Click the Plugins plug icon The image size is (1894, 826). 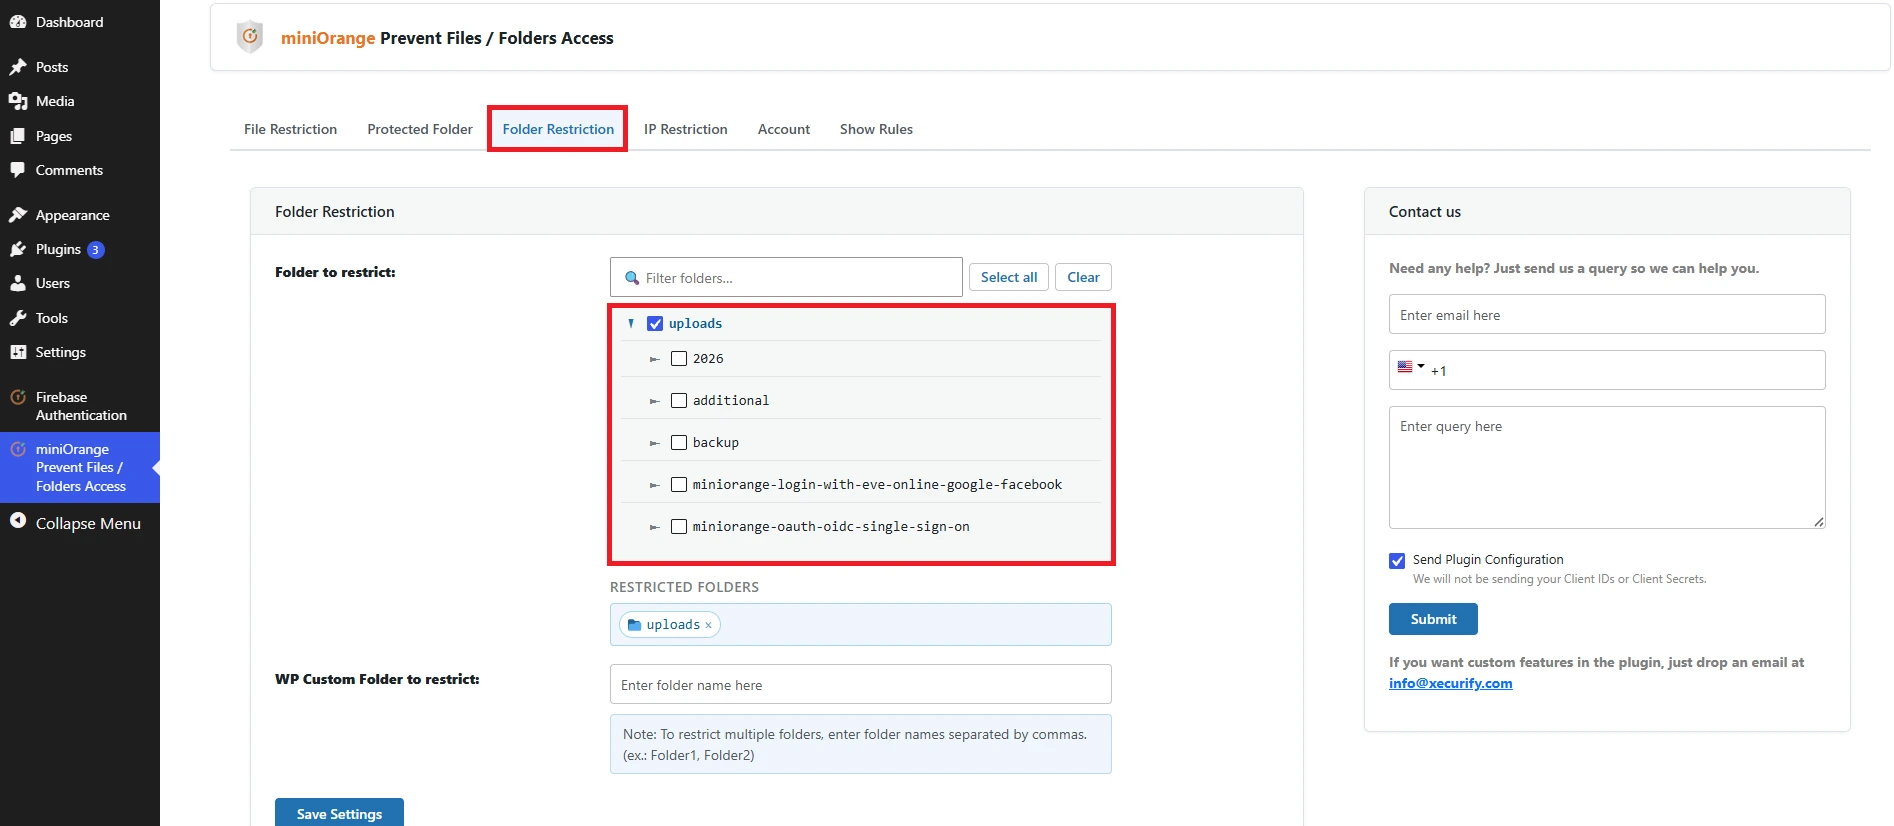[18, 249]
